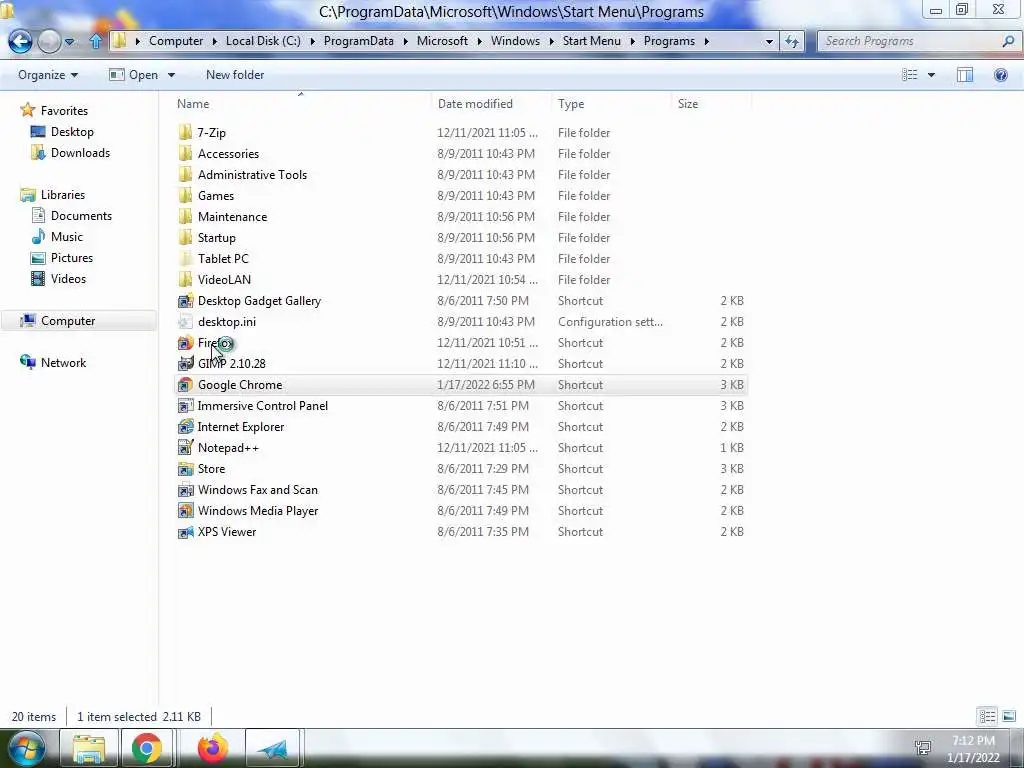Open the view options dropdown arrow
This screenshot has height=768, width=1024.
coord(931,75)
